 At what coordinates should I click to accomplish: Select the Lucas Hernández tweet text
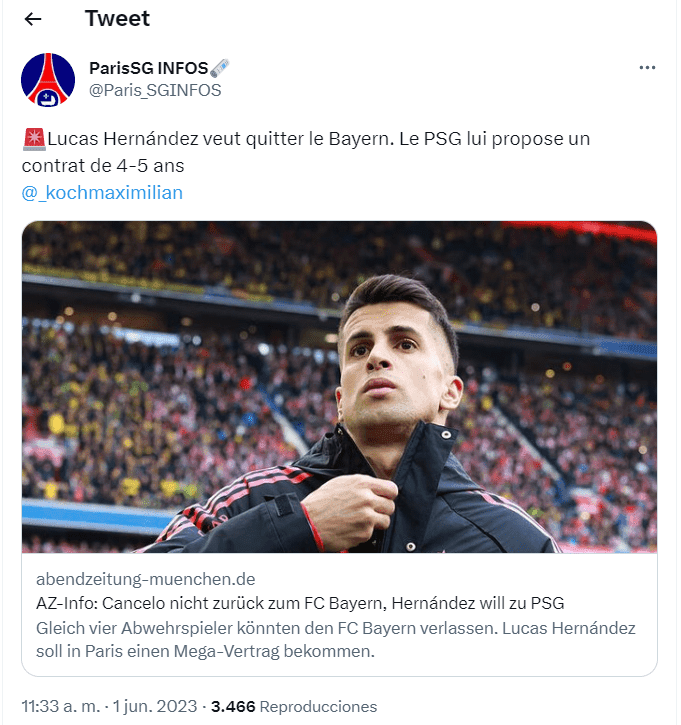tap(306, 152)
